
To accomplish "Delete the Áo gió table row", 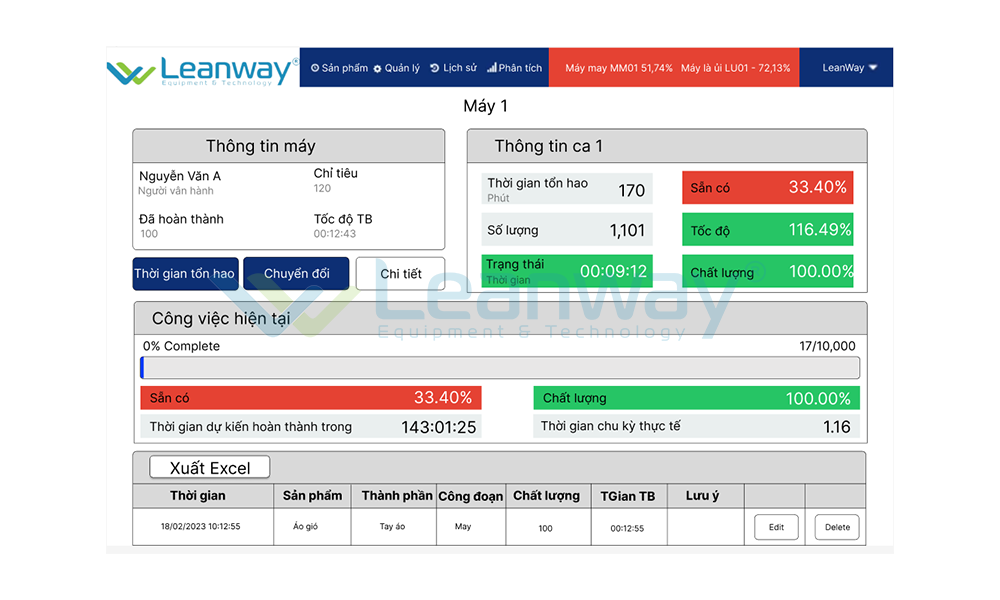I will (x=837, y=527).
